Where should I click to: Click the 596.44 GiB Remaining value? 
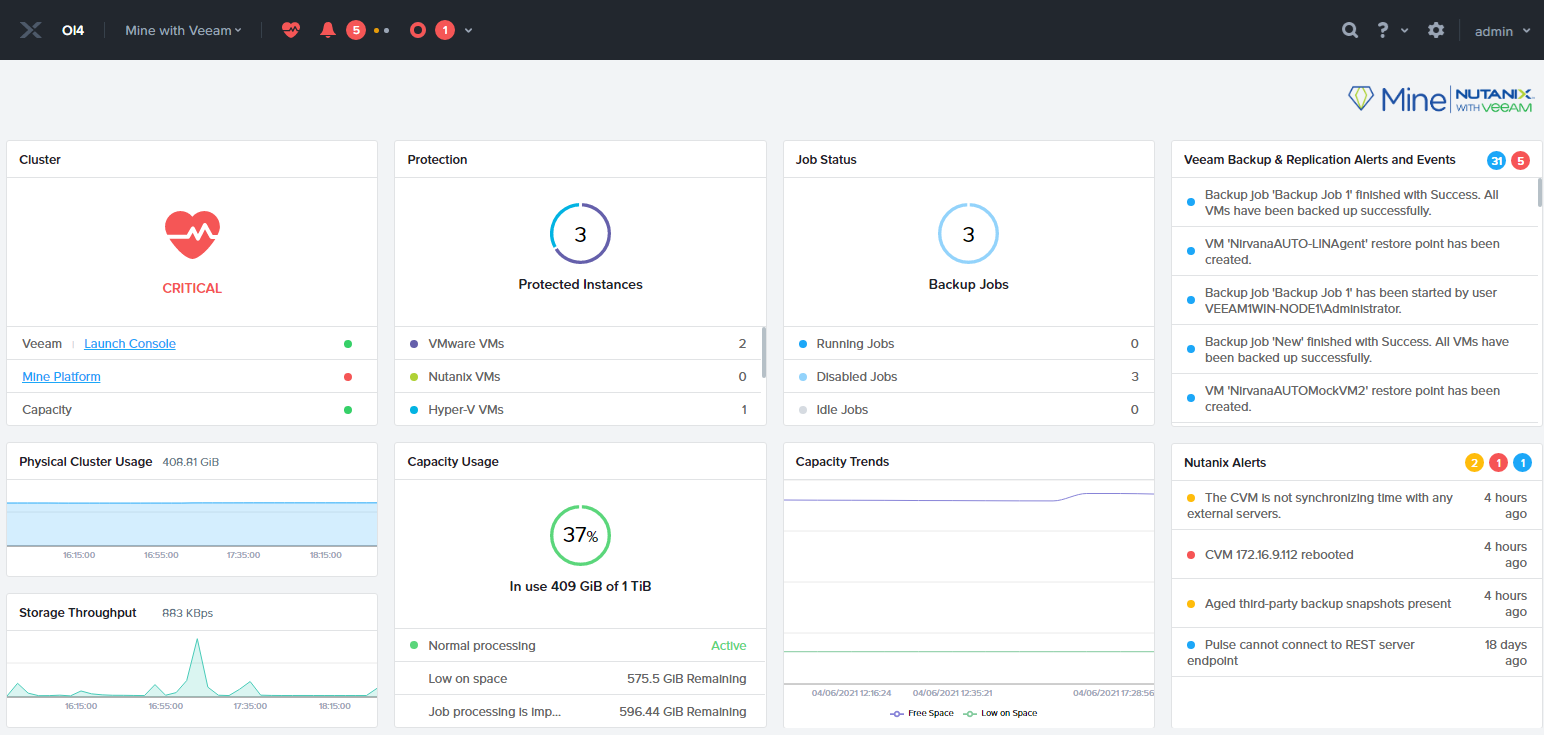coord(683,712)
